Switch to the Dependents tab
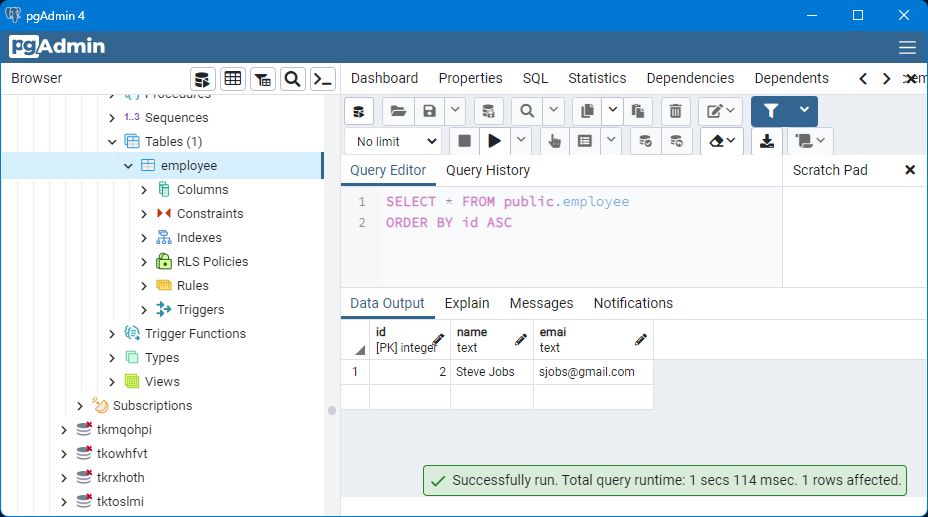This screenshot has width=928, height=517. click(791, 78)
